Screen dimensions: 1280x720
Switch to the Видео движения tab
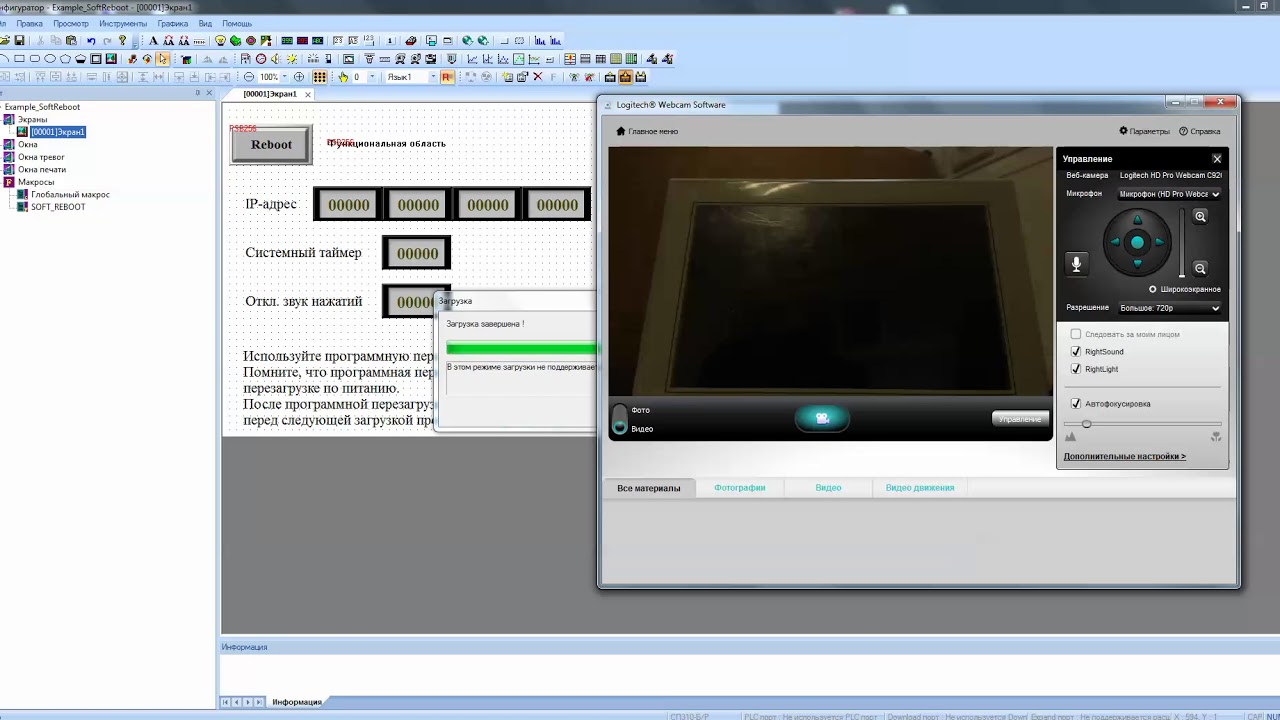(920, 488)
